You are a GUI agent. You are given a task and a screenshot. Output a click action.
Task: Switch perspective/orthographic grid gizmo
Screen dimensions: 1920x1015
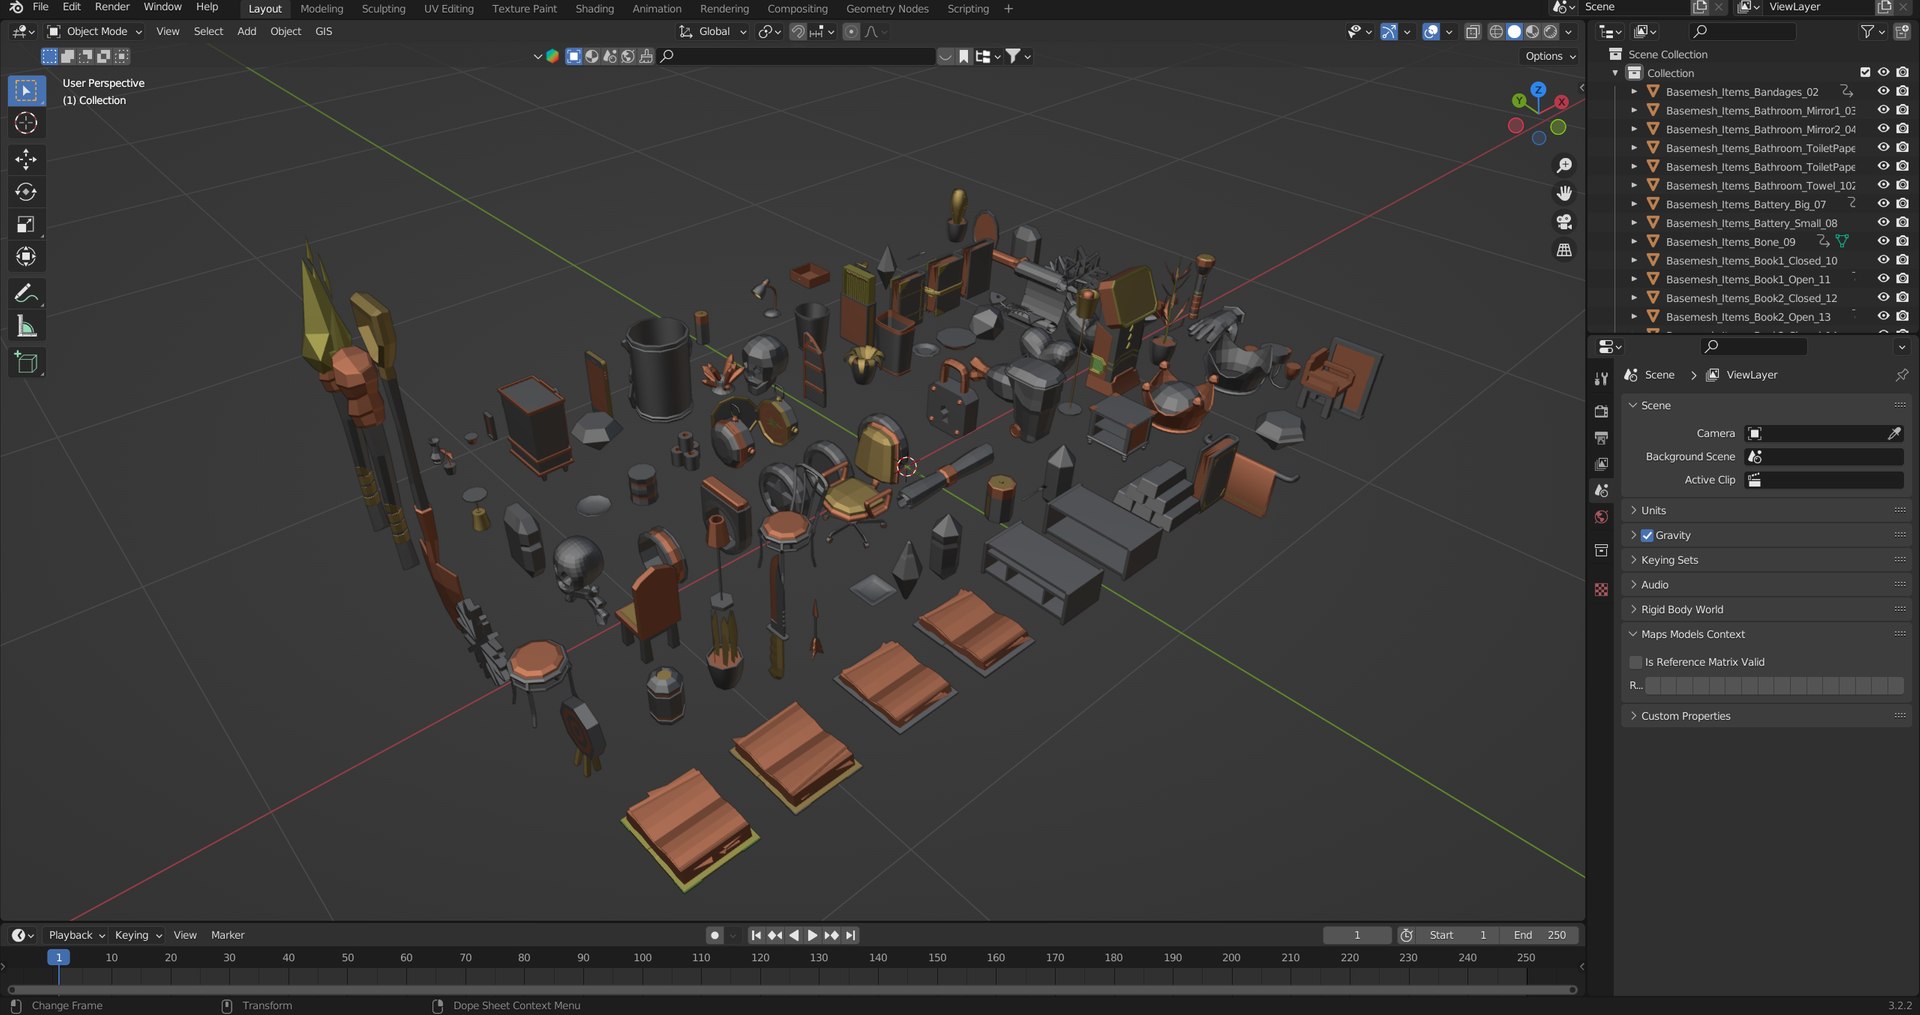1564,250
